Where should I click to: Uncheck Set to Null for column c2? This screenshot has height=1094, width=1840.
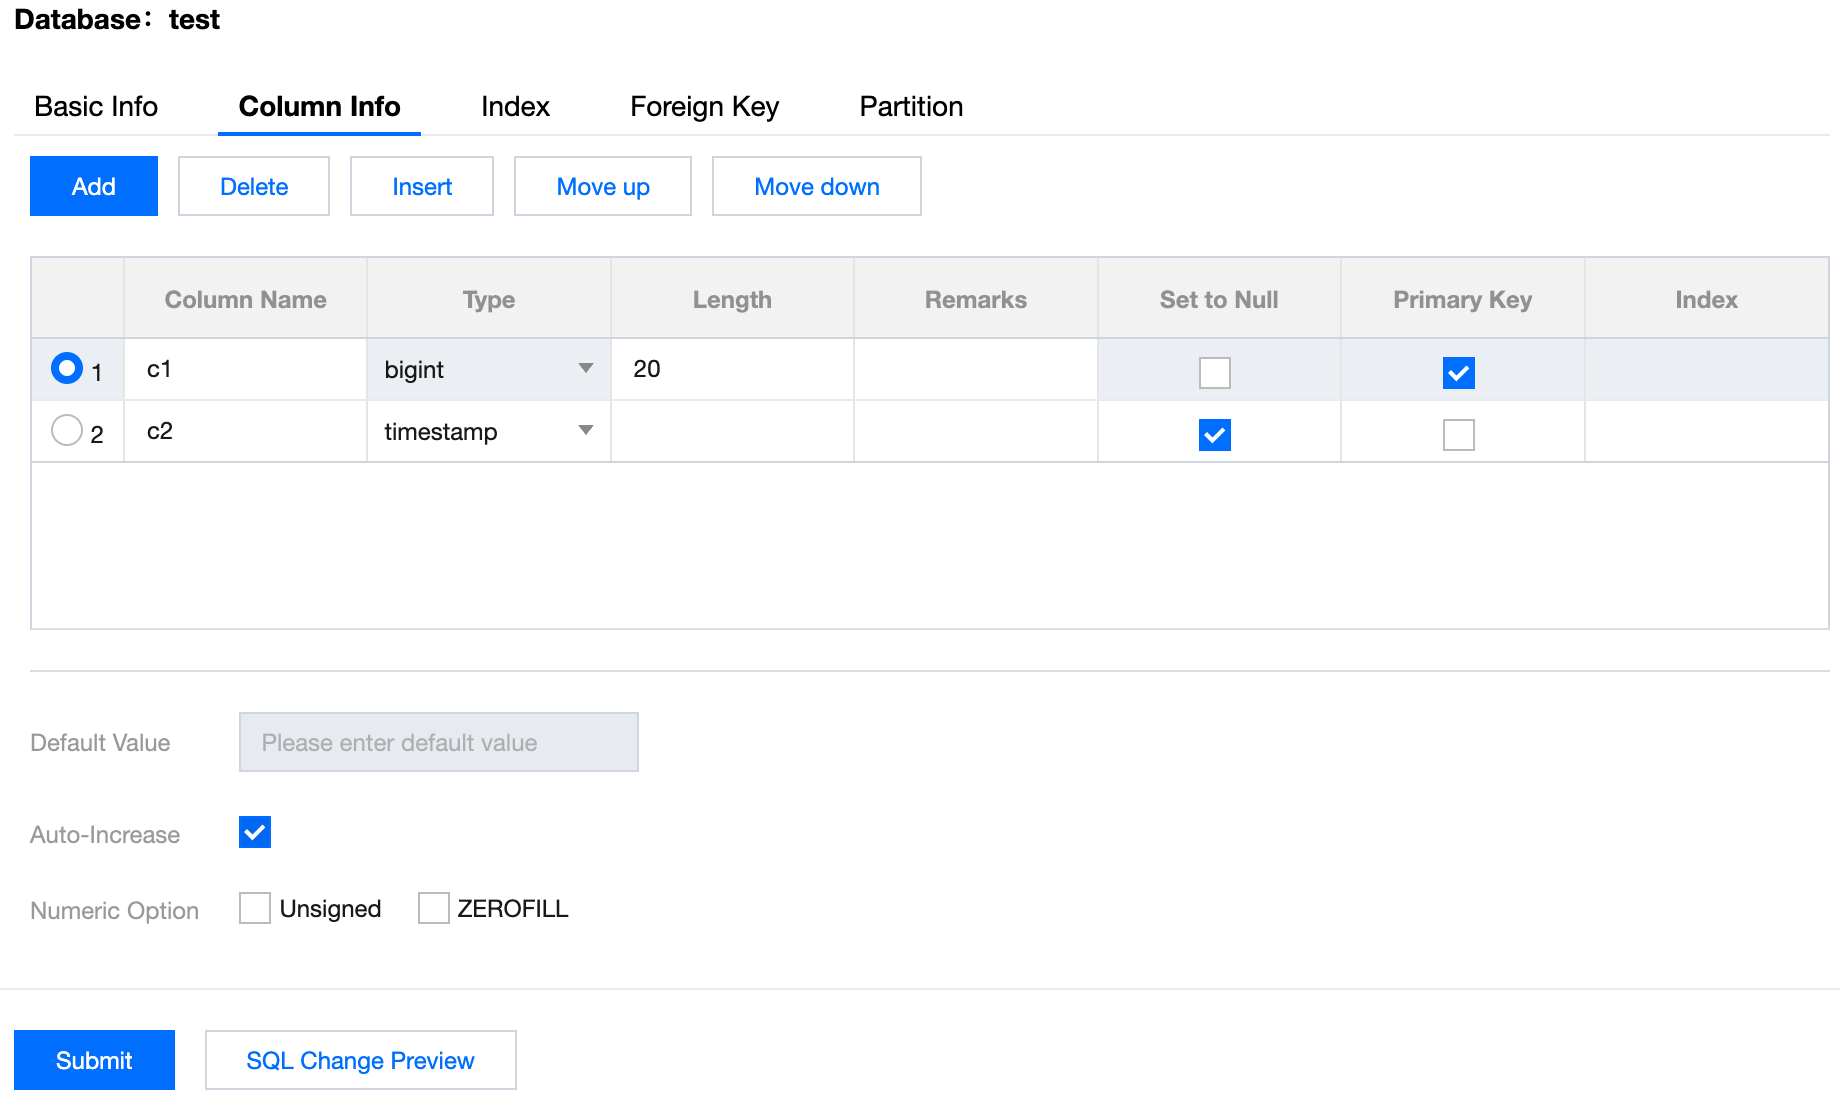point(1214,435)
